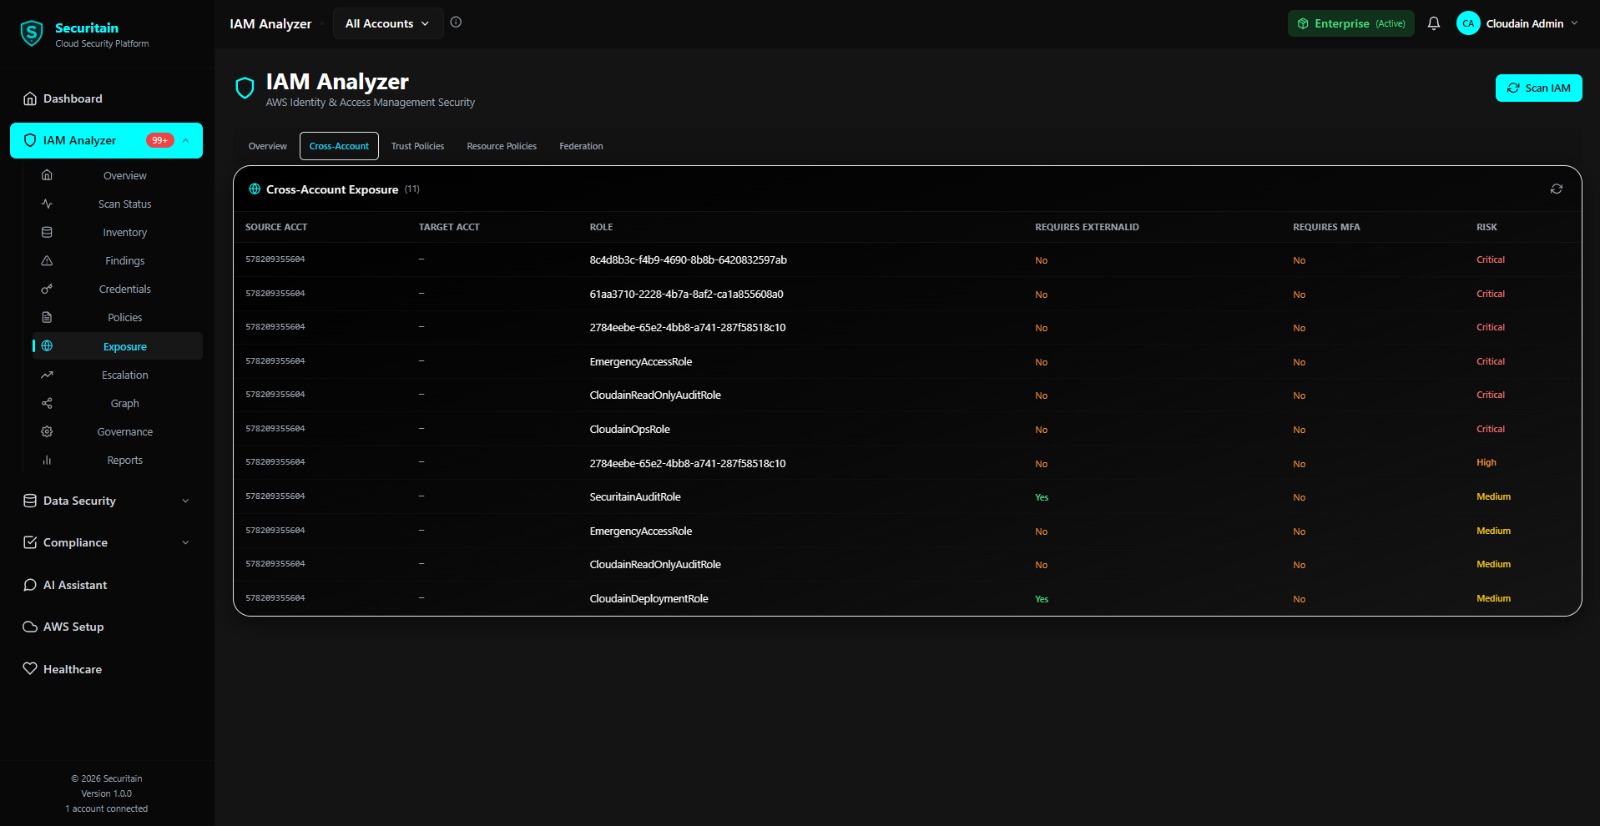Click the Healthcare heart icon
The height and width of the screenshot is (826, 1600).
pos(30,669)
